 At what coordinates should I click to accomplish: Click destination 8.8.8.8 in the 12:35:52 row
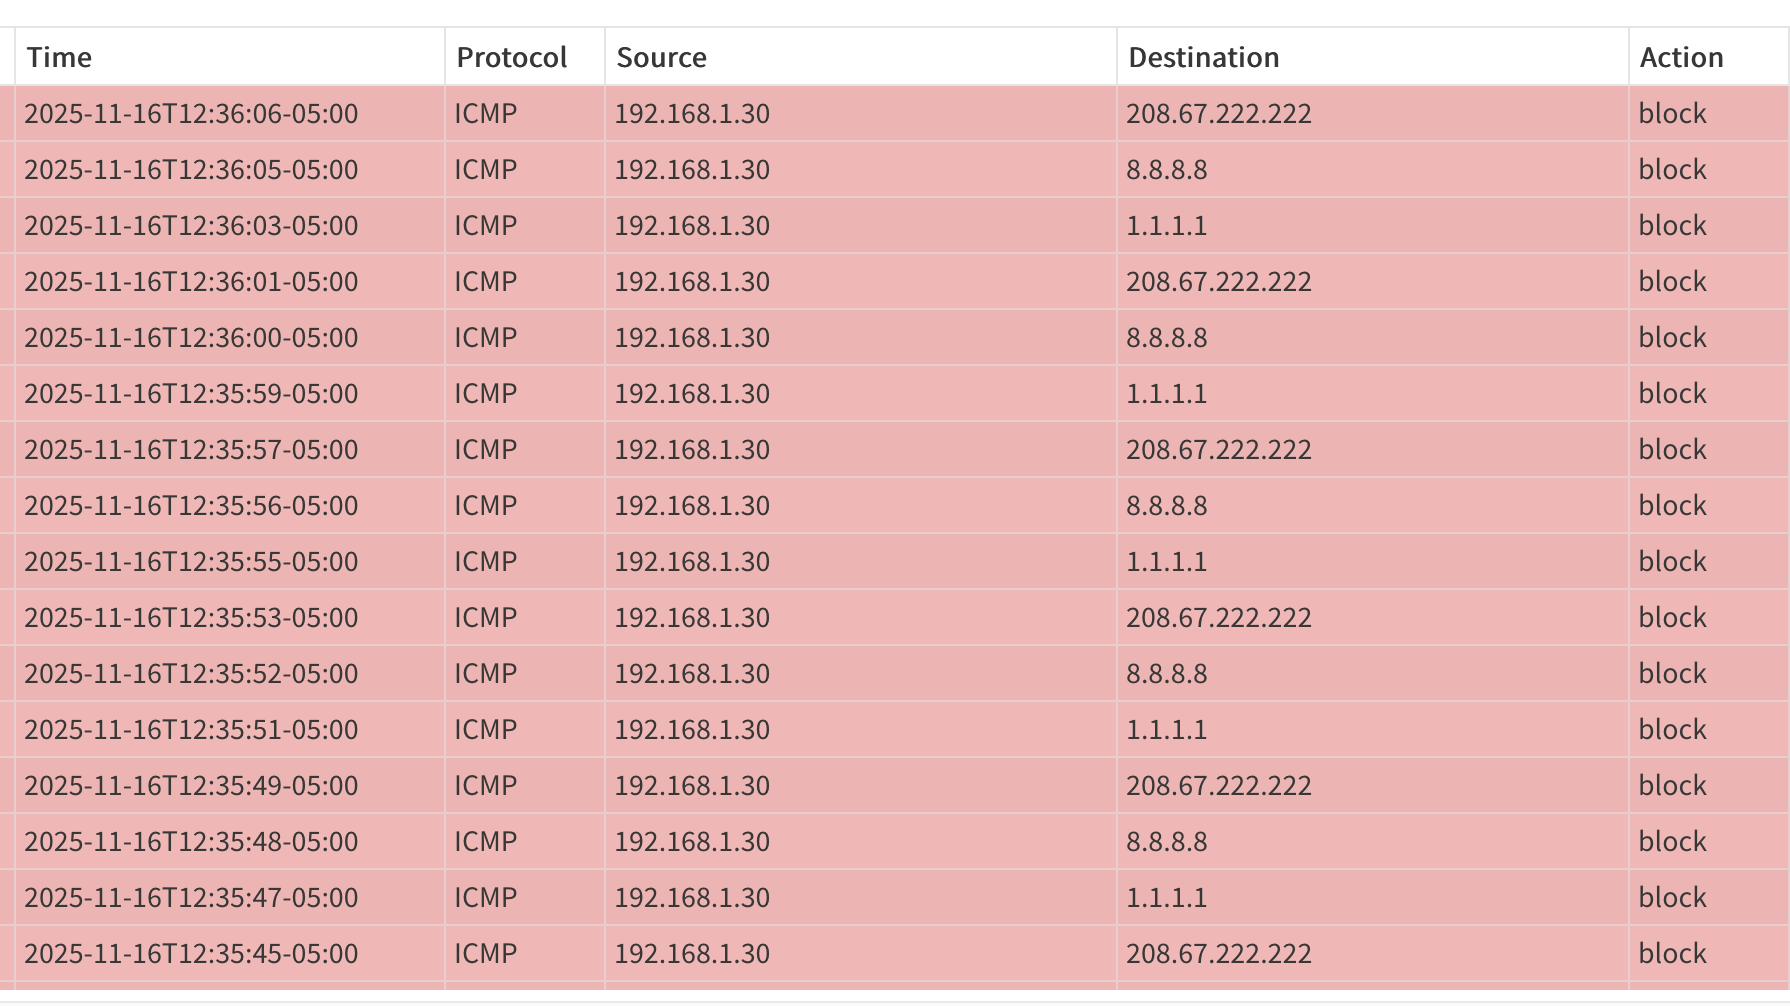1166,674
